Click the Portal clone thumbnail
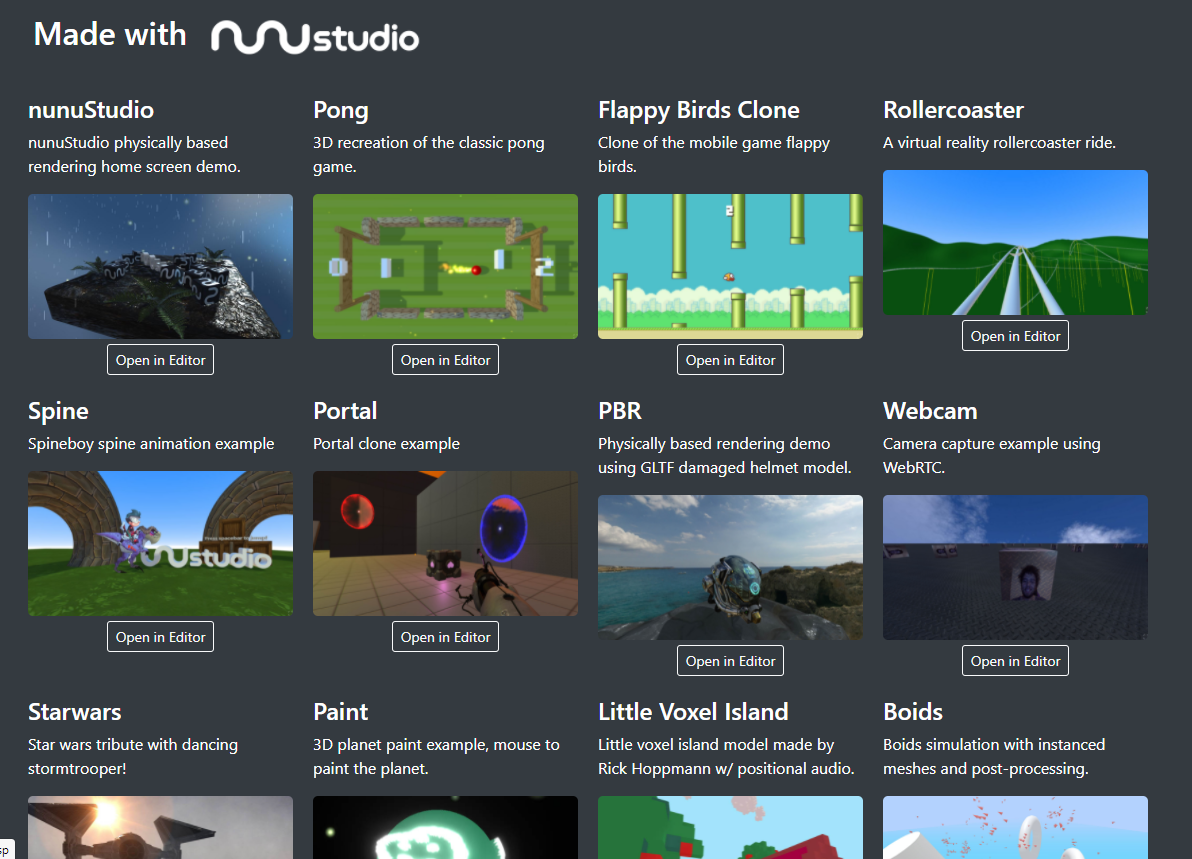The image size is (1192, 859). (445, 544)
